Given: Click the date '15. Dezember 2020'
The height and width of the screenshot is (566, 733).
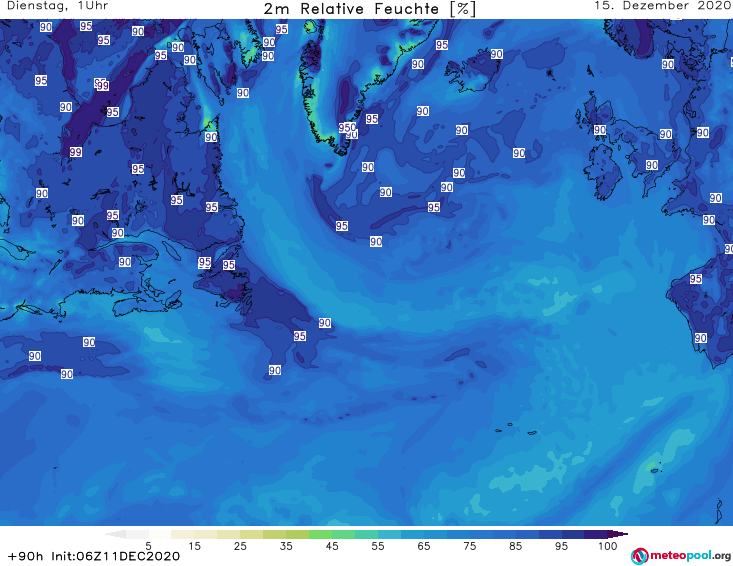Looking at the screenshot, I should coord(662,6).
